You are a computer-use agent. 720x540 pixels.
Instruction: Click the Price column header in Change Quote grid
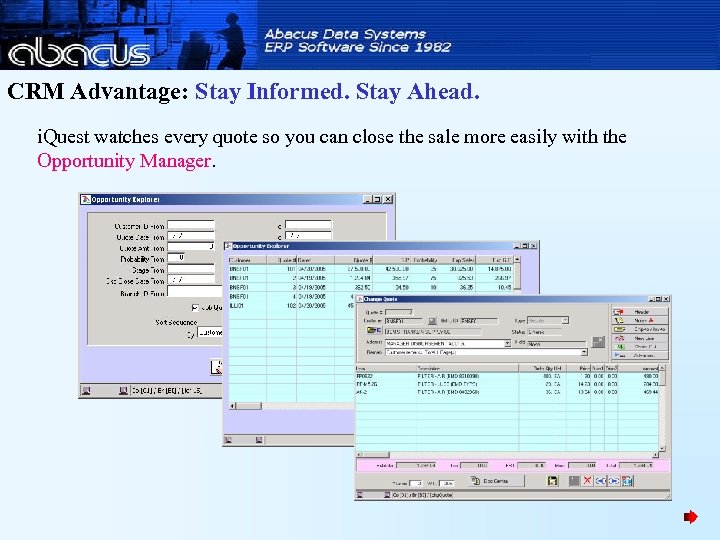click(579, 368)
